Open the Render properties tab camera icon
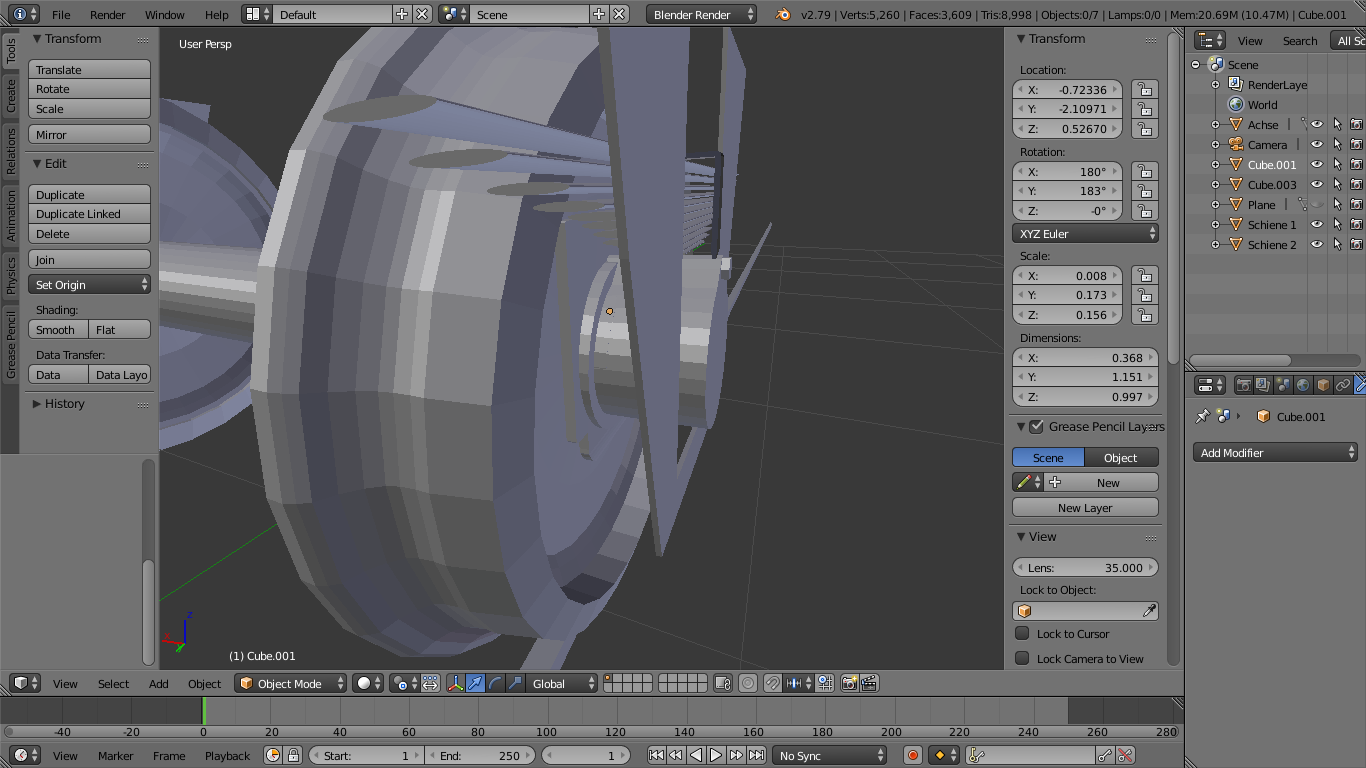This screenshot has height=768, width=1366. click(x=1243, y=385)
